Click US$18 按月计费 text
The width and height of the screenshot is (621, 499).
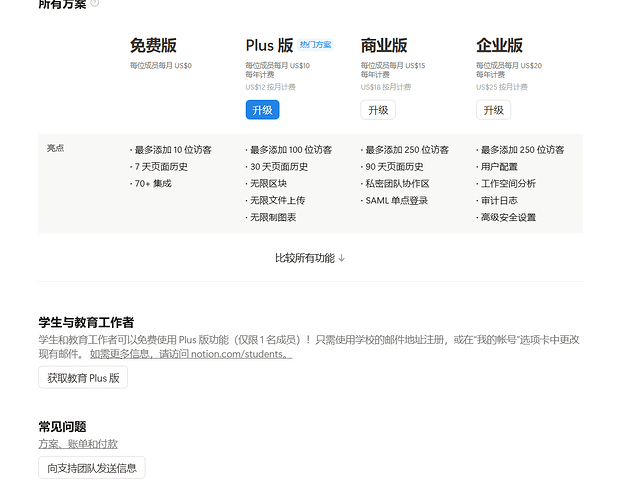386,87
